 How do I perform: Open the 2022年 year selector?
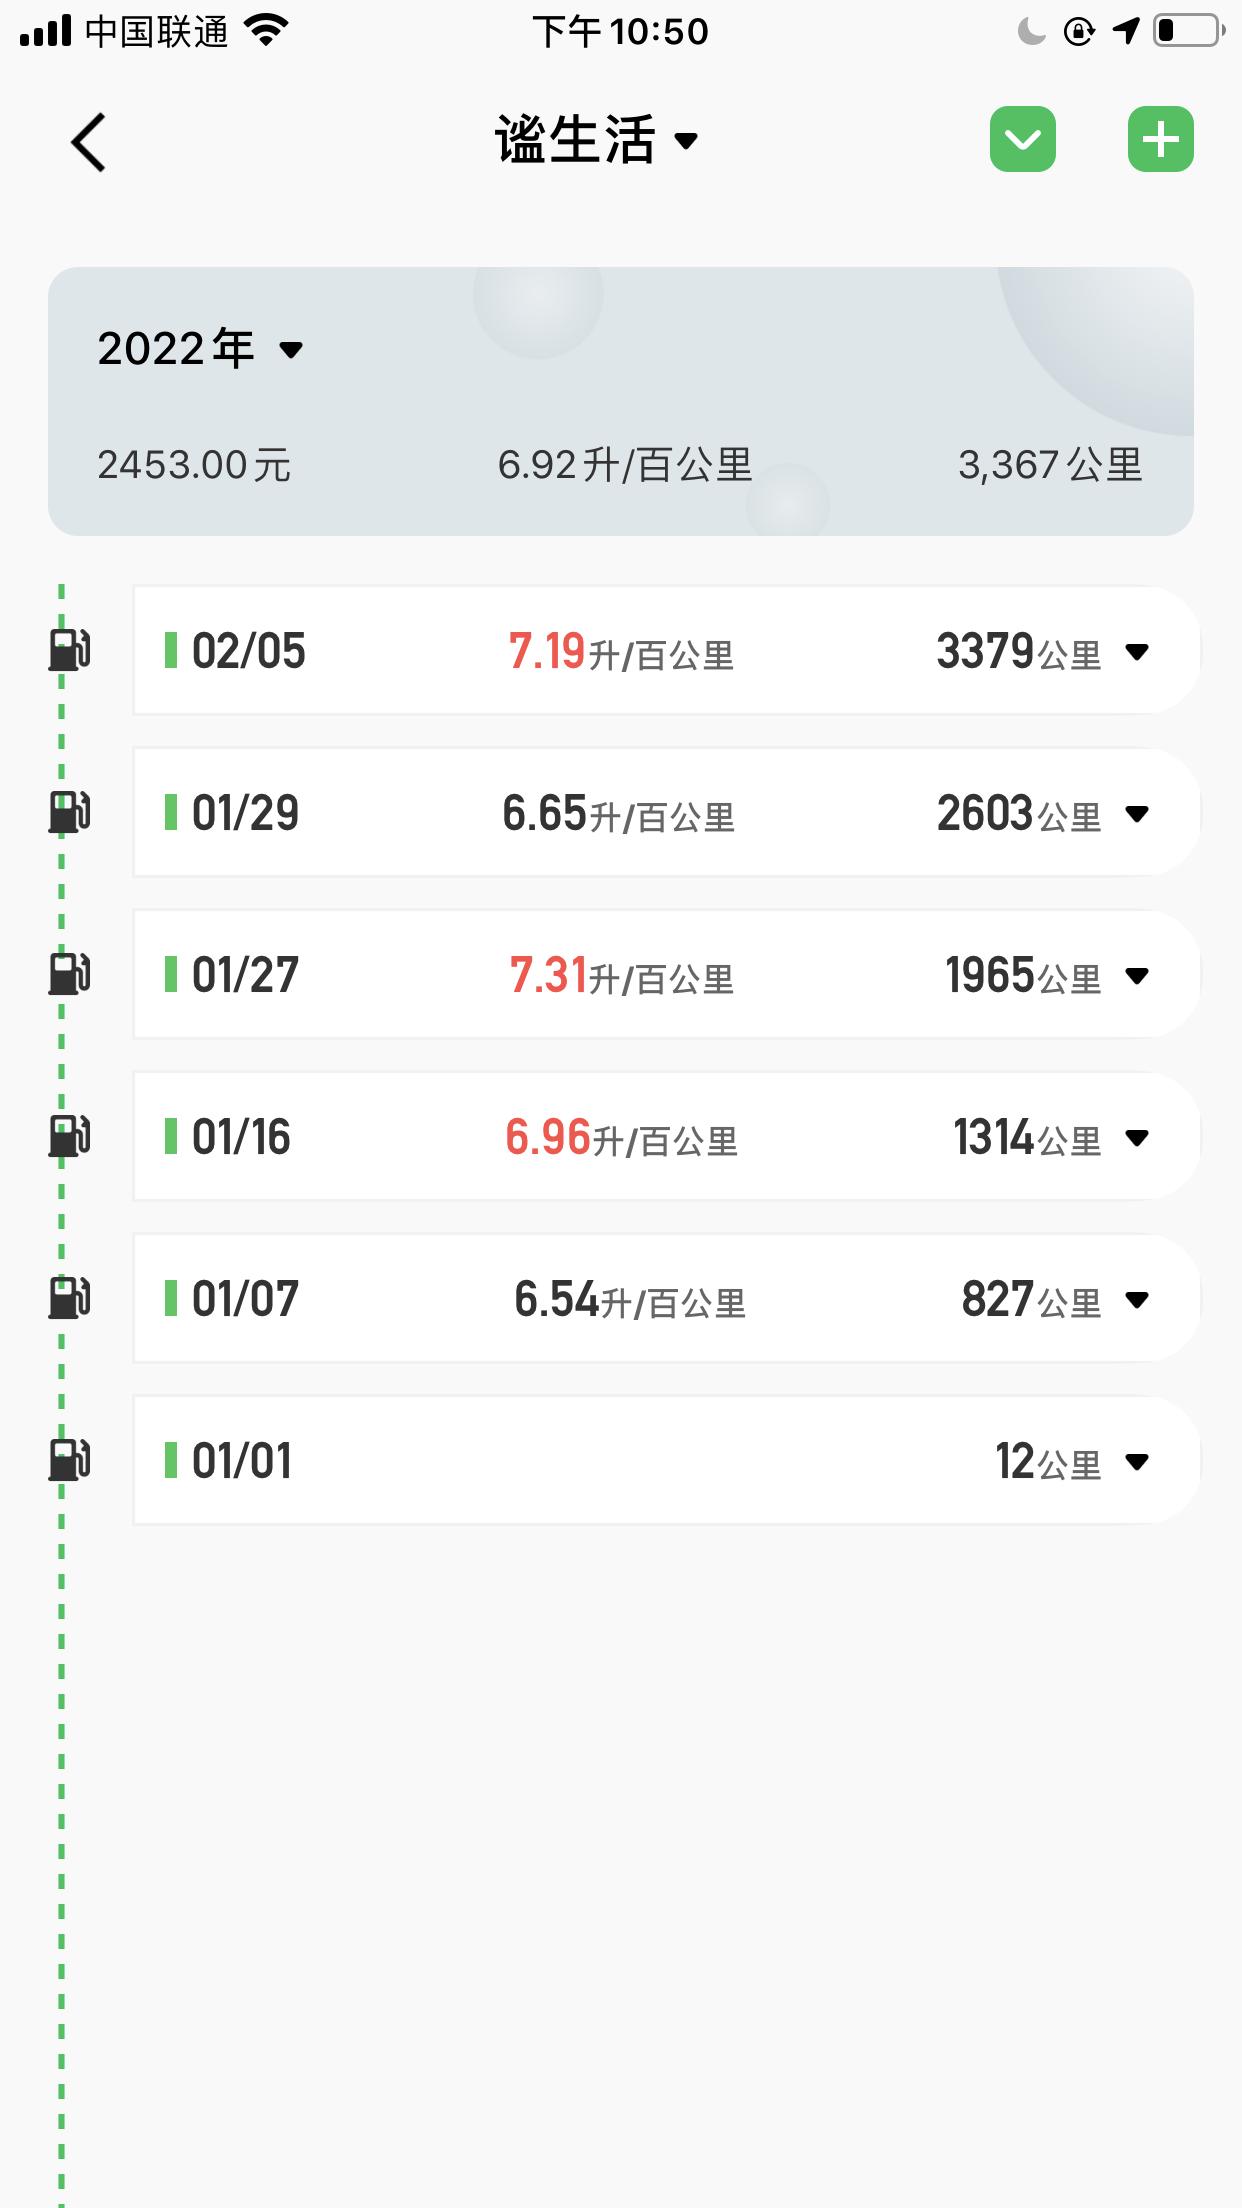pyautogui.click(x=200, y=349)
